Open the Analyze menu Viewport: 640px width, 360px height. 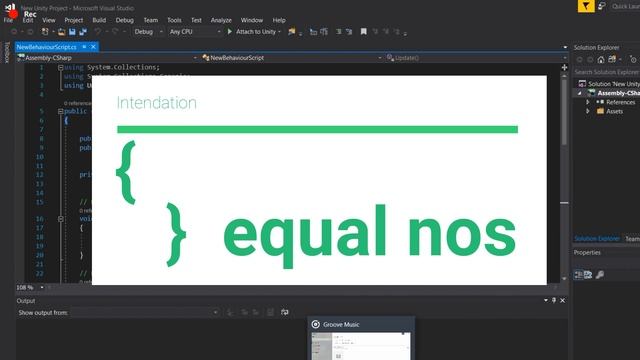click(x=221, y=20)
